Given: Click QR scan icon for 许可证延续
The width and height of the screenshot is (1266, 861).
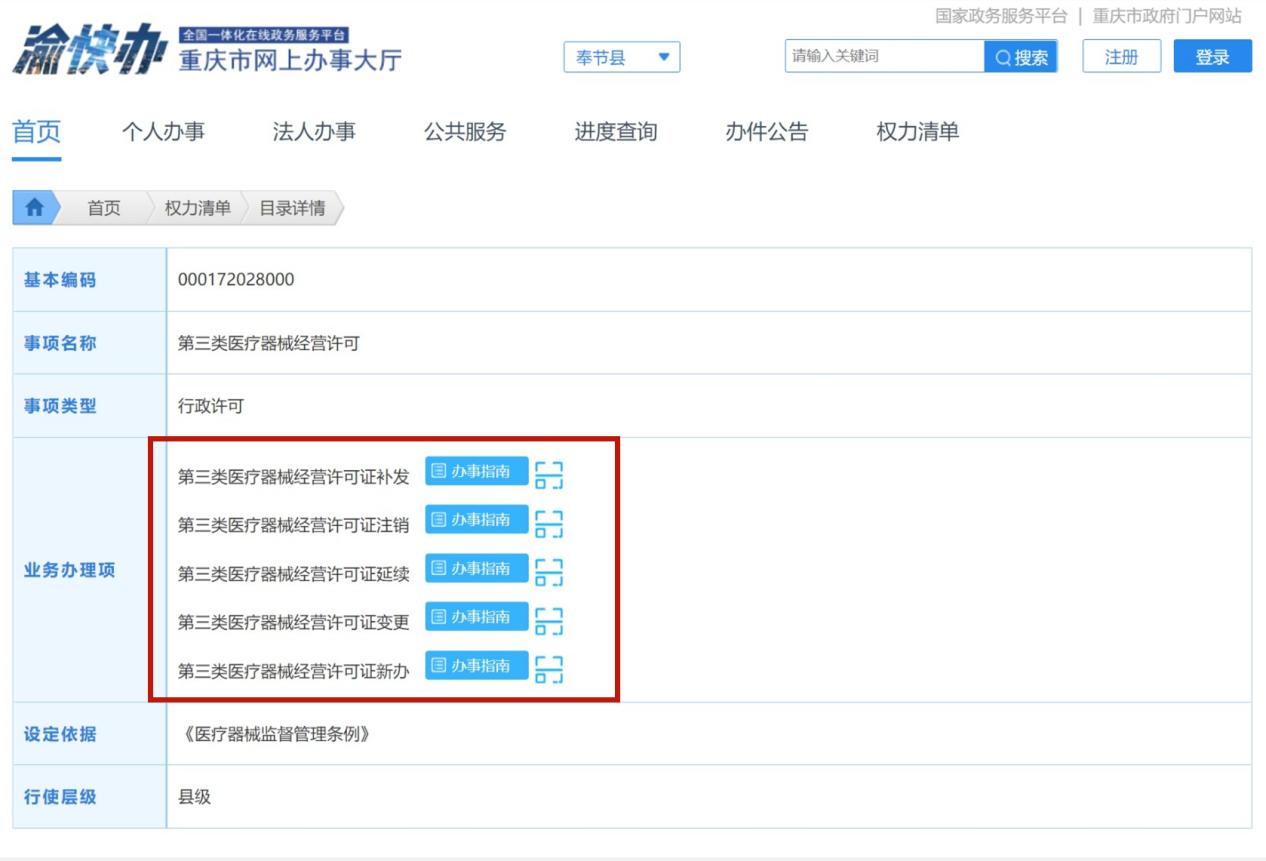Looking at the screenshot, I should point(549,572).
